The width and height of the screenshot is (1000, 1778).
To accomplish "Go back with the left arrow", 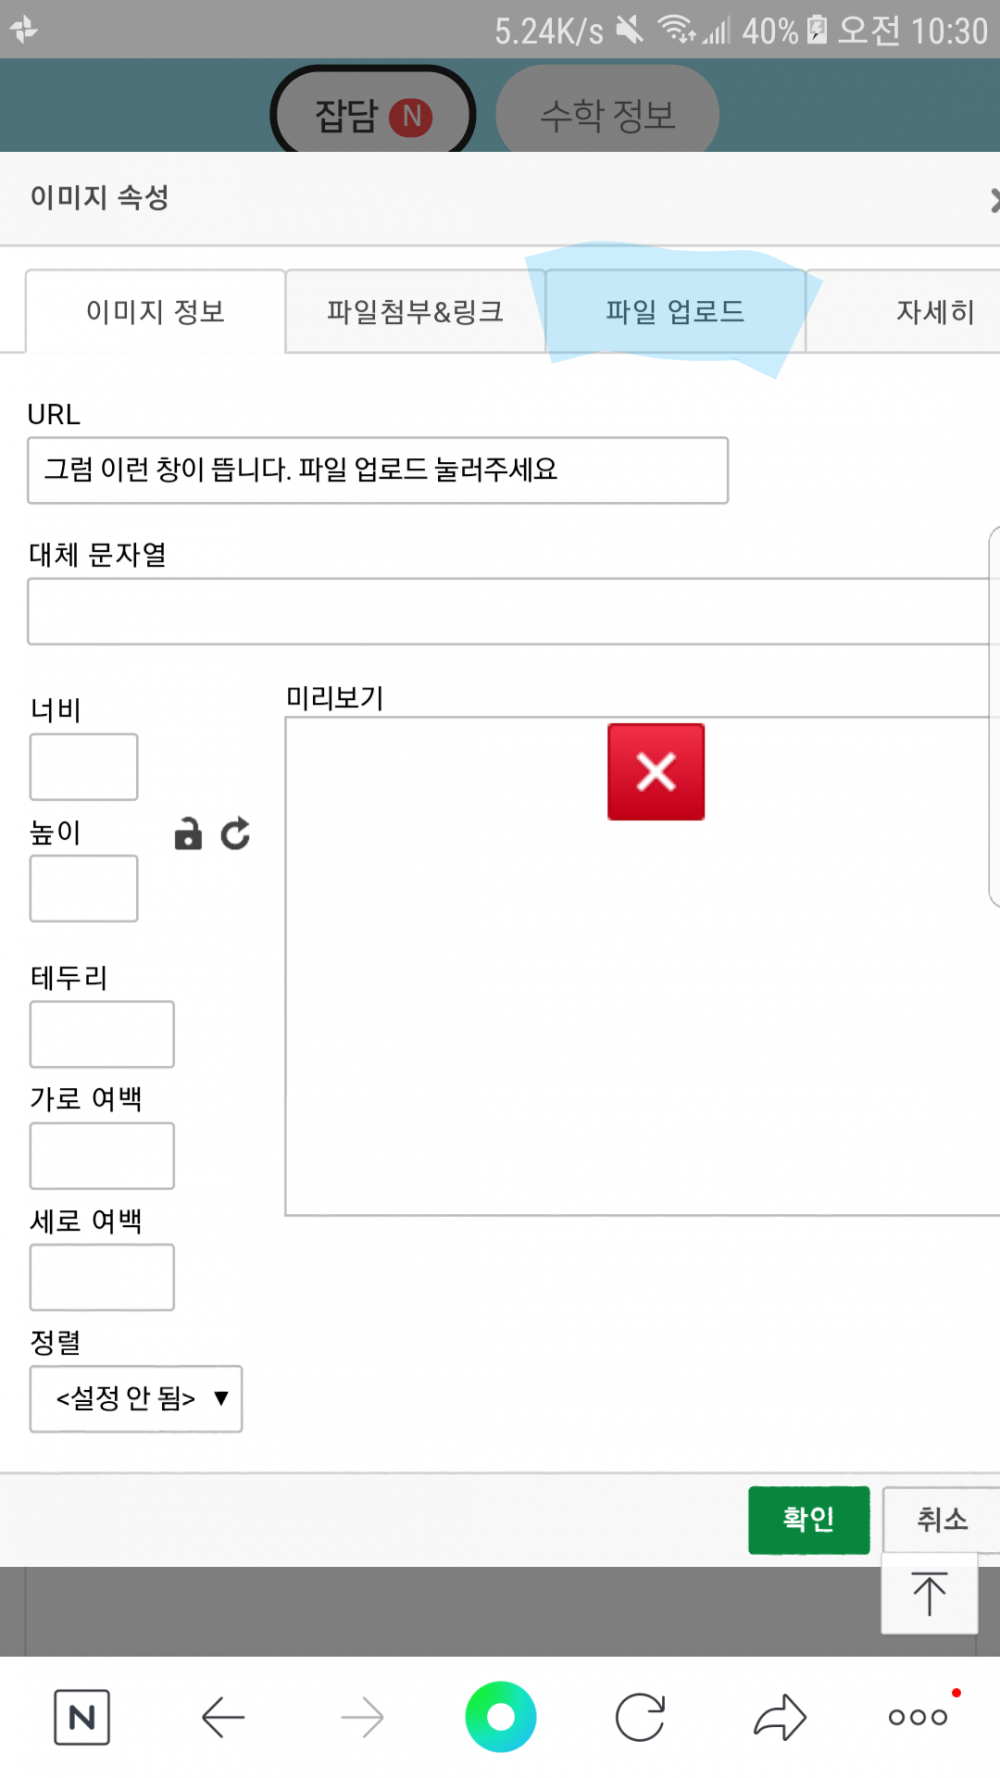I will (x=222, y=1718).
